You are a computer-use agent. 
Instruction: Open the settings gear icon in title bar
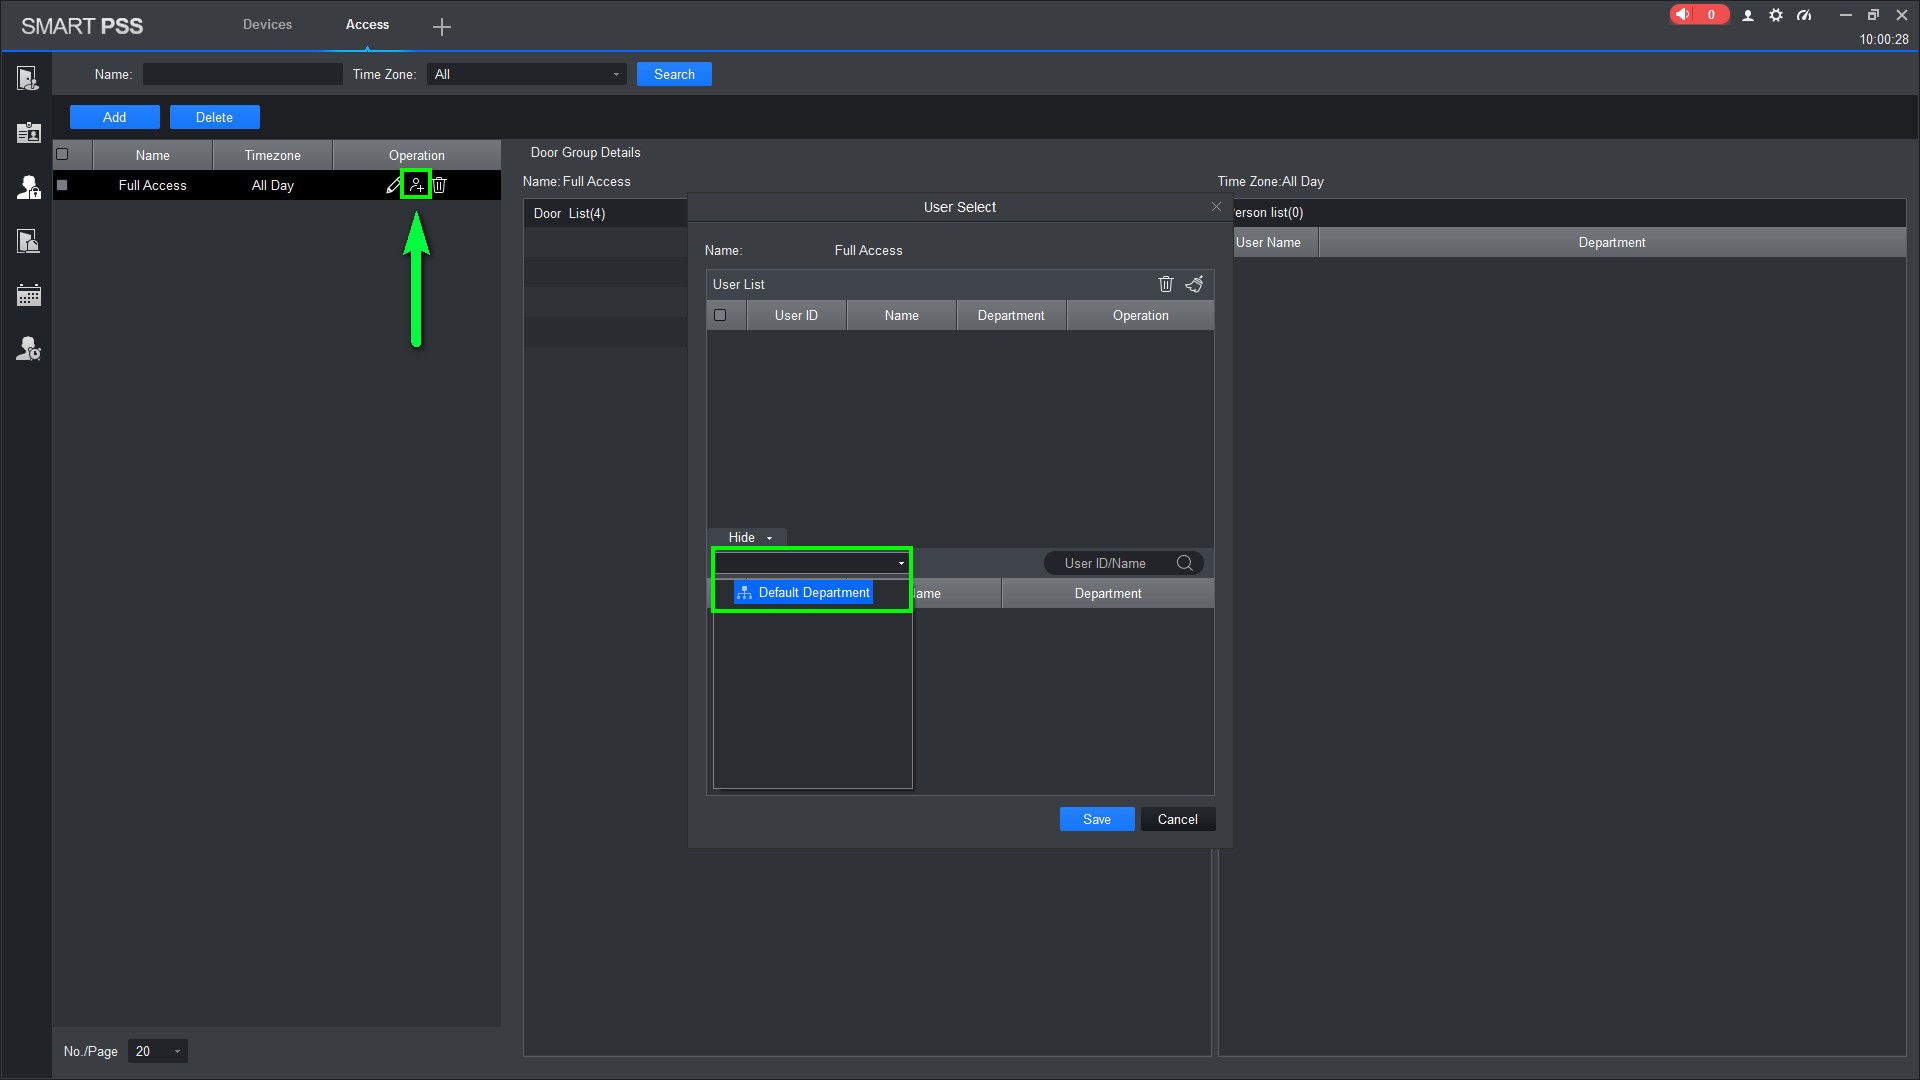point(1776,15)
